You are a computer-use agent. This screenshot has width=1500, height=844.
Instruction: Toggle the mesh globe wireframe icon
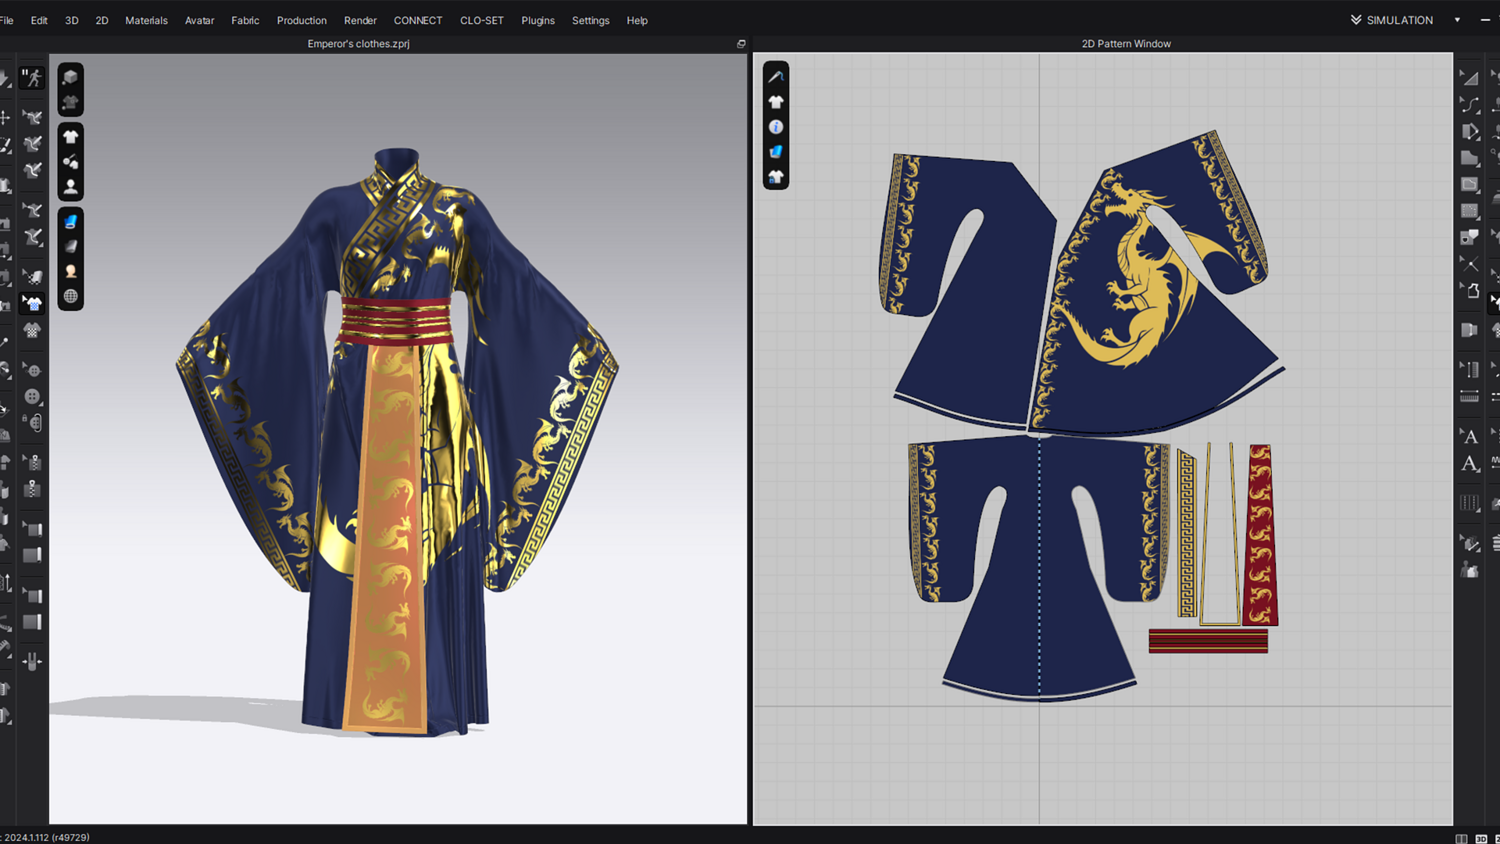(x=70, y=296)
